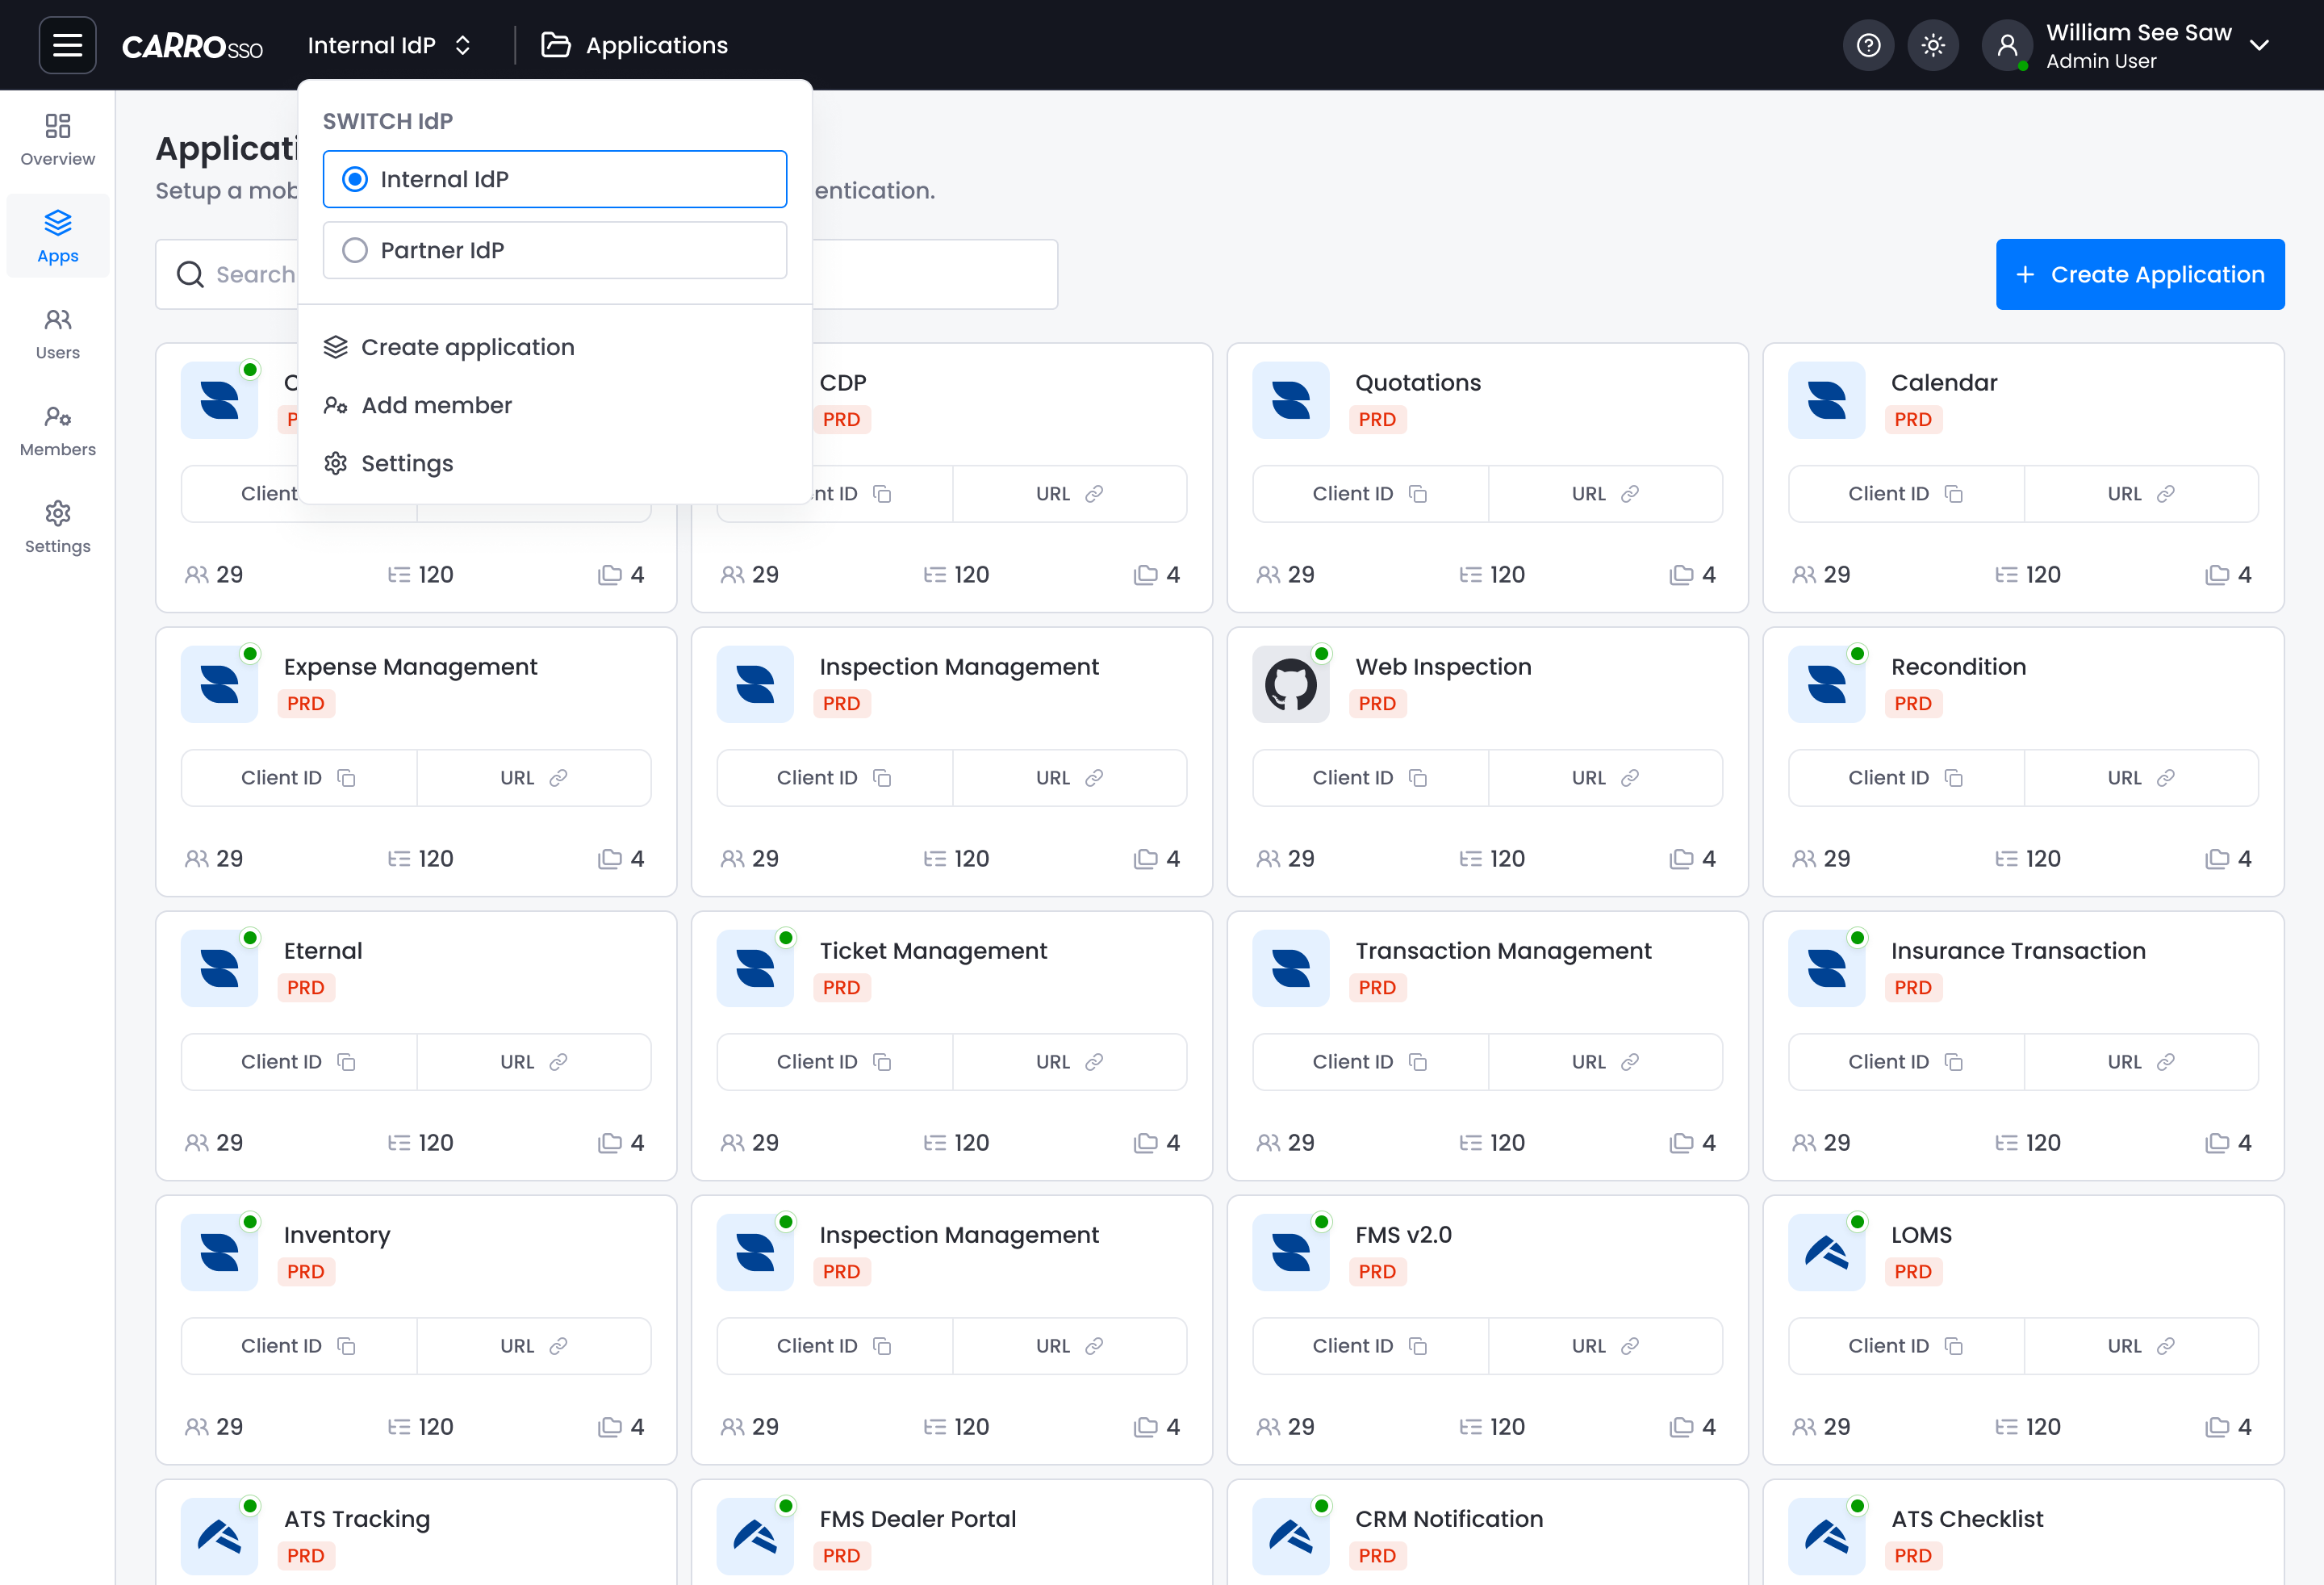2324x1585 pixels.
Task: Open the hamburger menu next to CARRO SSO logo
Action: pyautogui.click(x=67, y=44)
